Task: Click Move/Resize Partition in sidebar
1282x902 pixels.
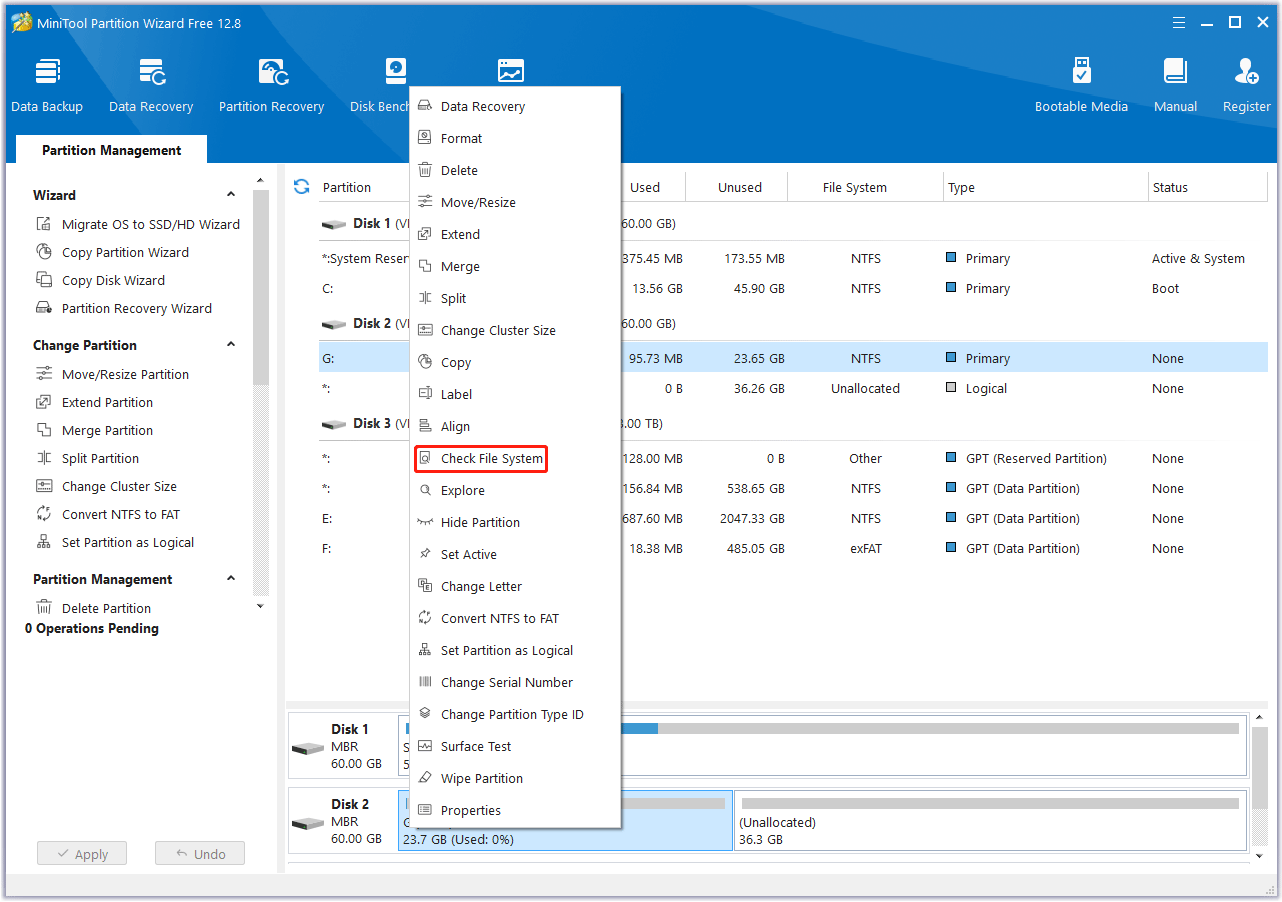Action: (112, 374)
